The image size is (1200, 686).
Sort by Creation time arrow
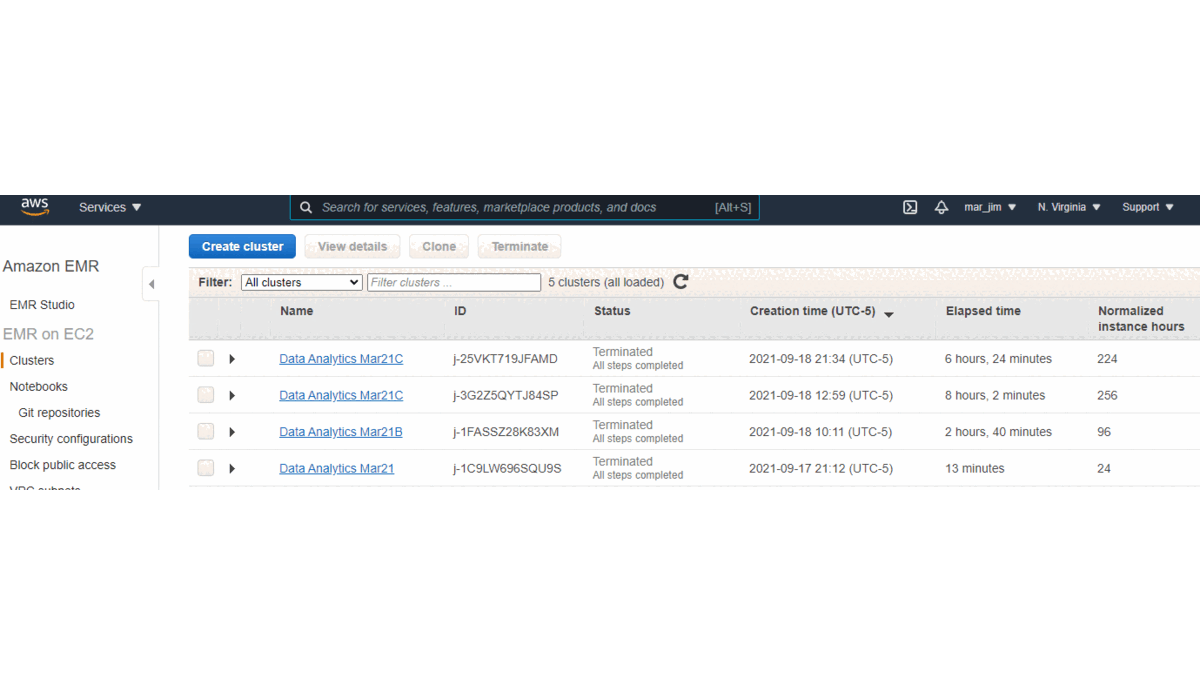pos(889,314)
